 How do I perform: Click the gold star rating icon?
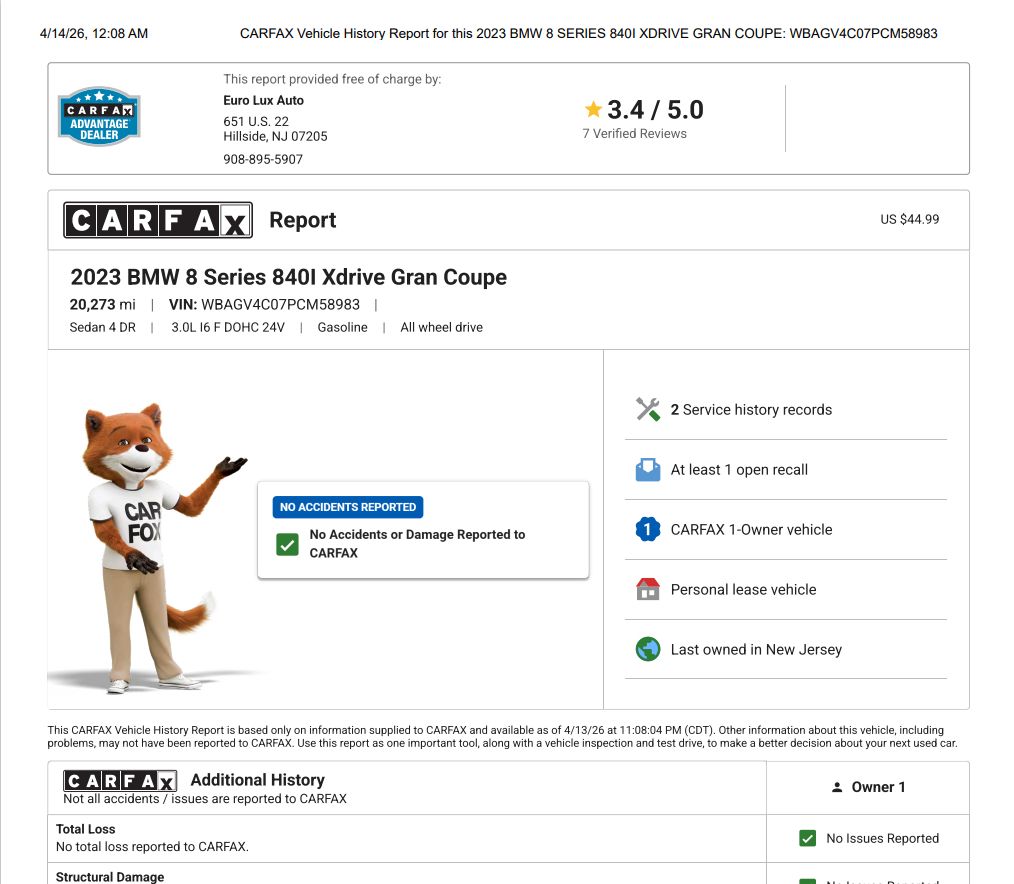coord(593,109)
